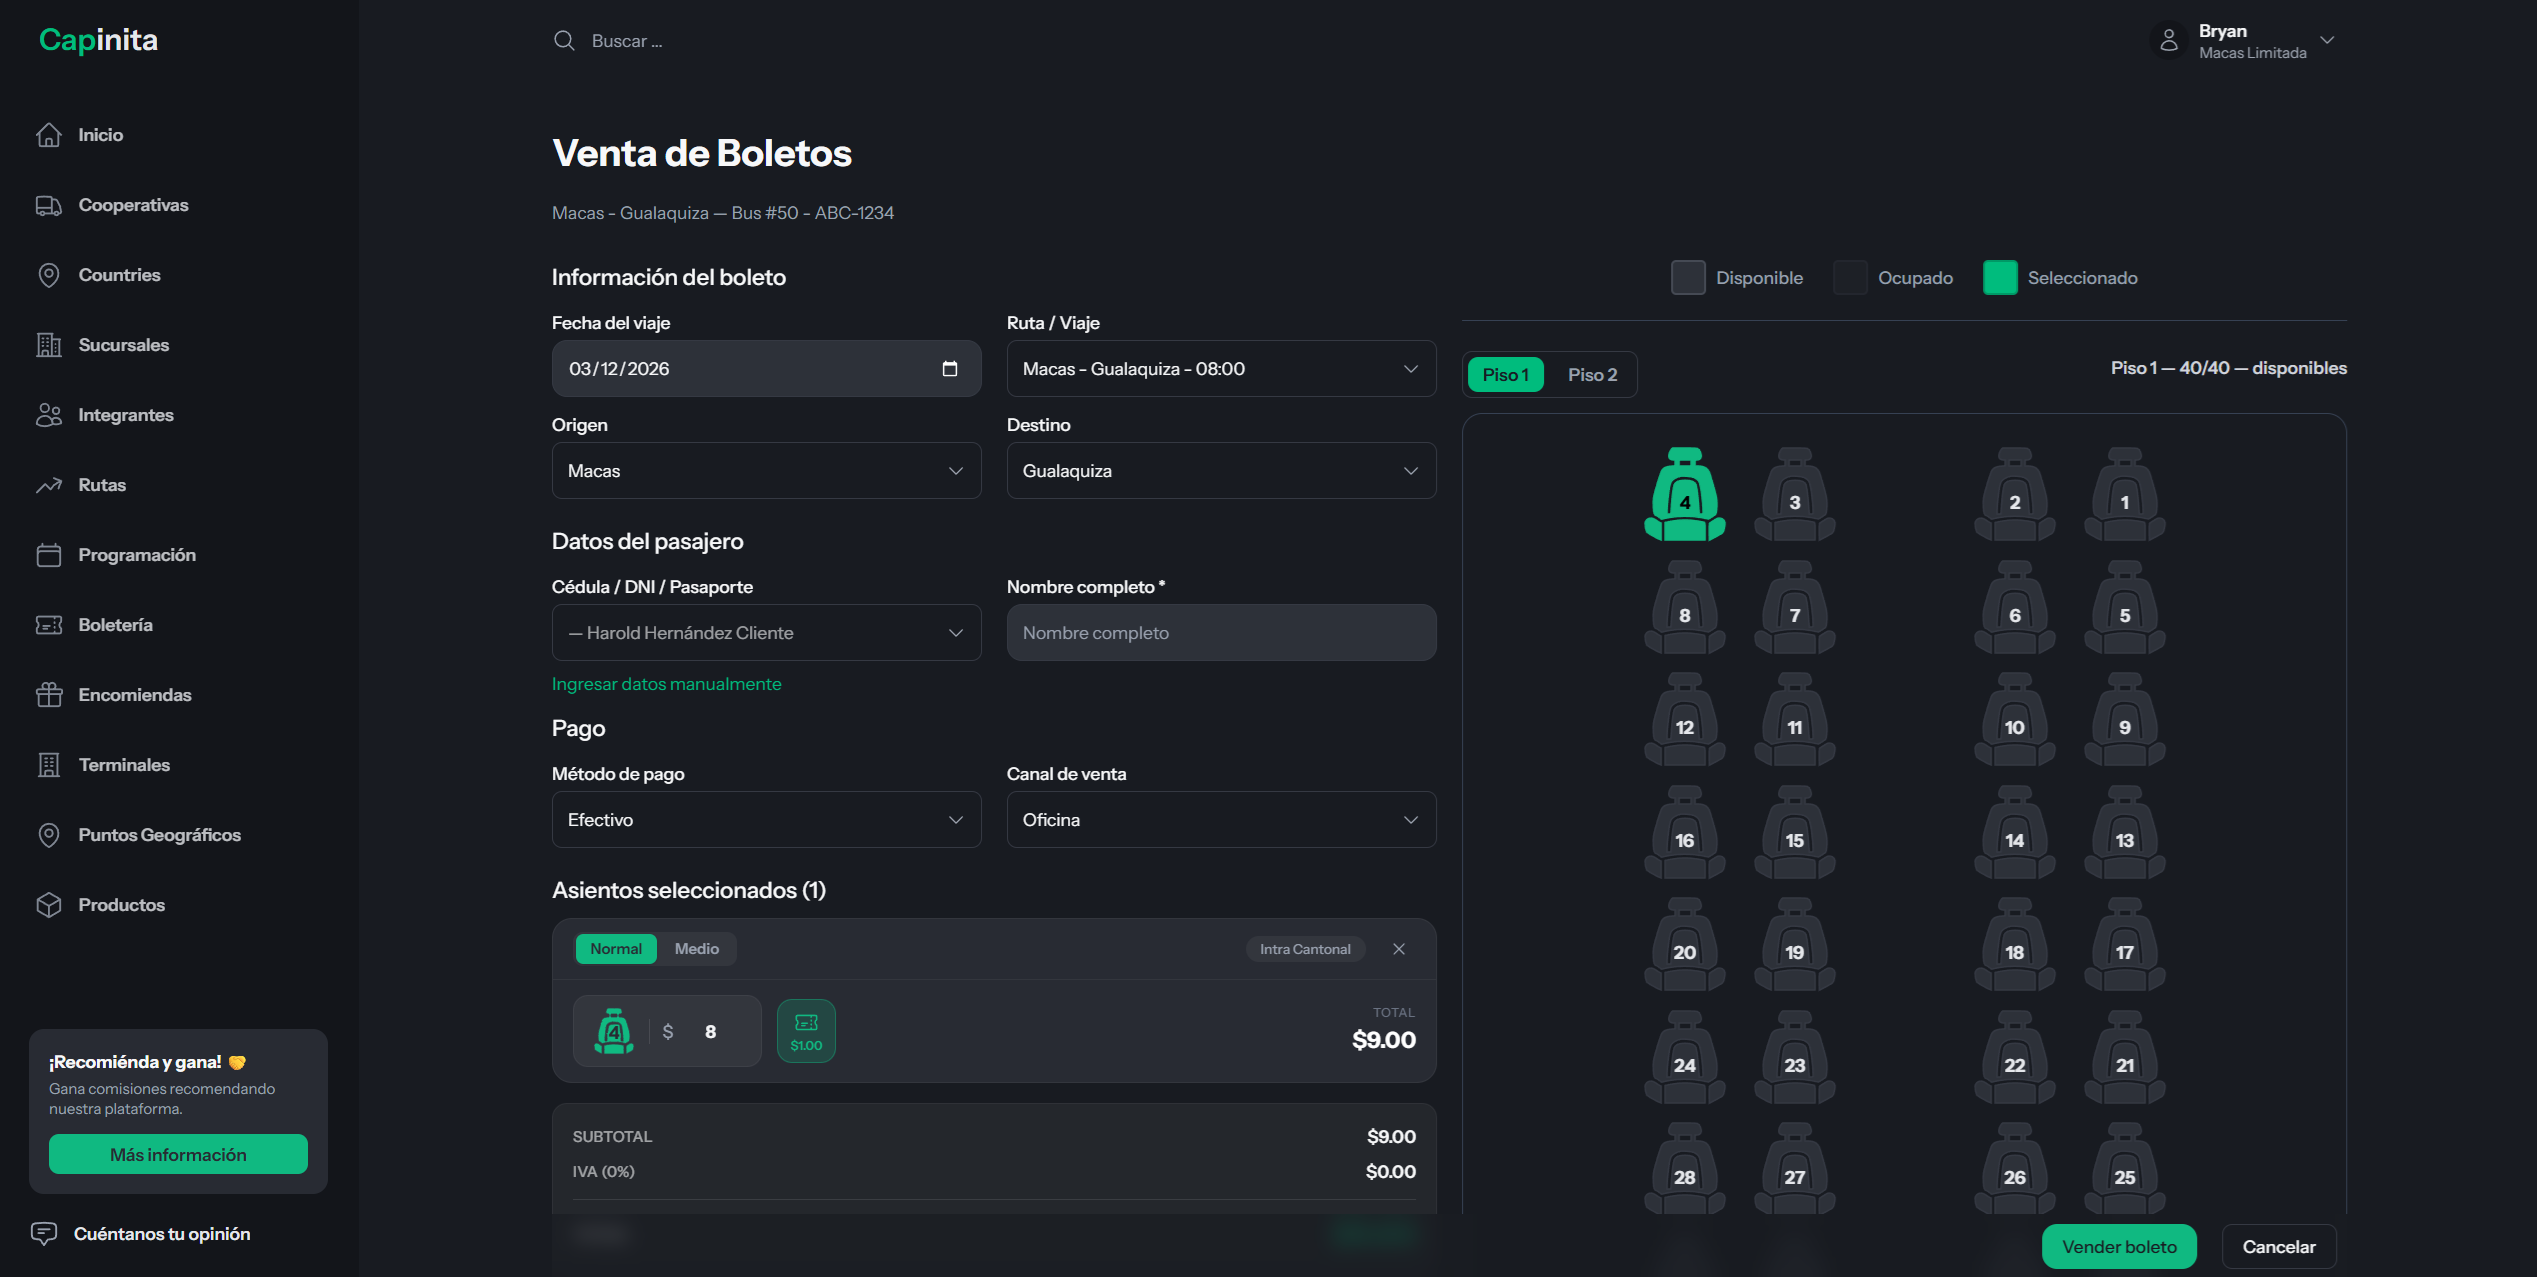Click the Boletería ticket icon in sidebar
The image size is (2537, 1277).
point(49,625)
